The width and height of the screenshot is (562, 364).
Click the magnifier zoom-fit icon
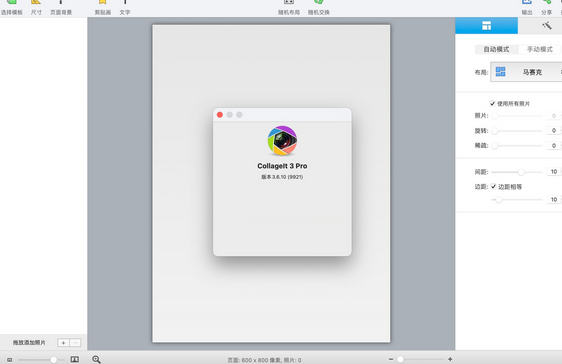[96, 359]
